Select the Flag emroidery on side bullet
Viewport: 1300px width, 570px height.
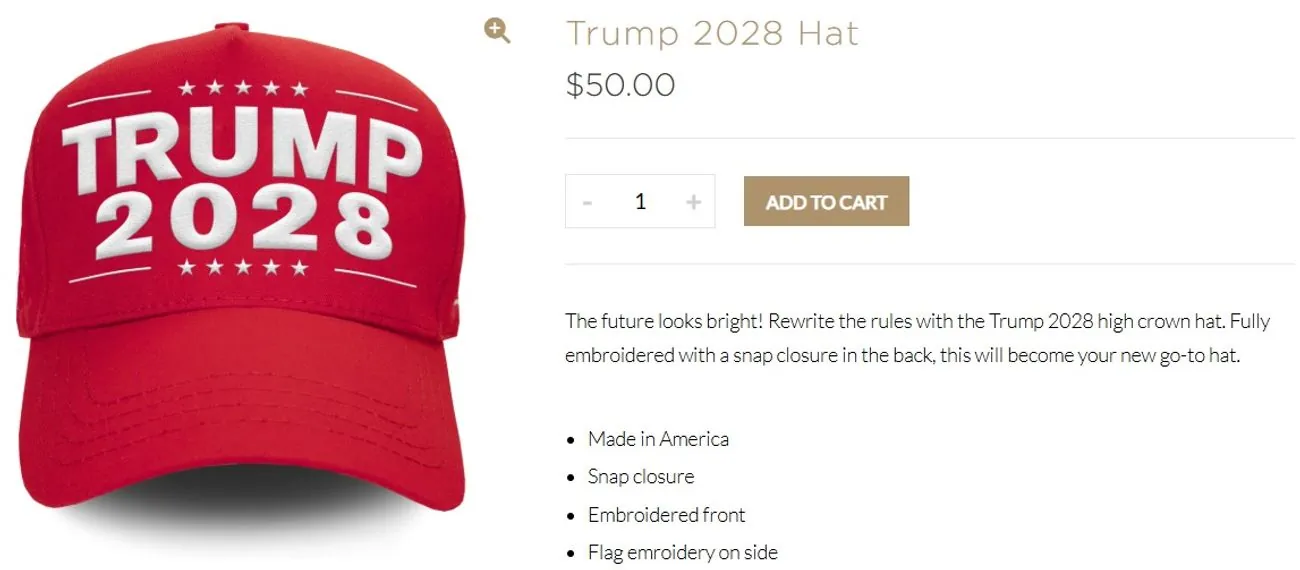683,553
